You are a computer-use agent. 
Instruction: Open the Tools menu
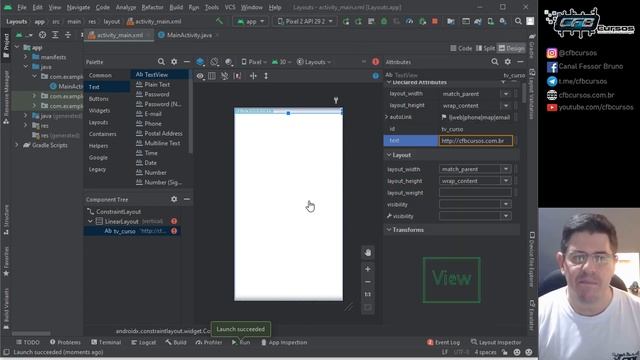(211, 7)
